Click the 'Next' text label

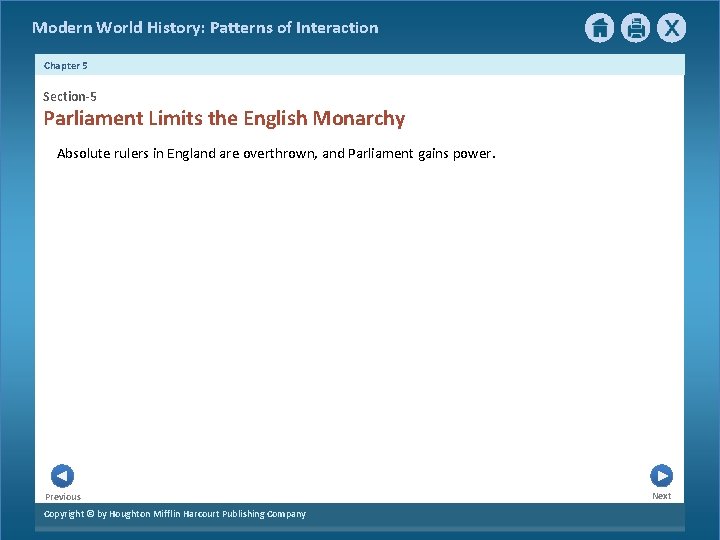coord(662,496)
